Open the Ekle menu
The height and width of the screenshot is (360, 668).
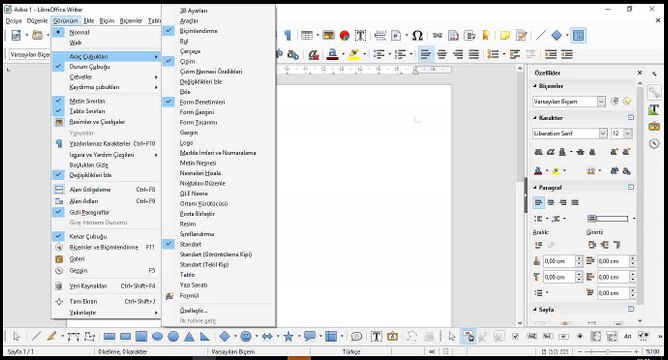click(x=89, y=20)
